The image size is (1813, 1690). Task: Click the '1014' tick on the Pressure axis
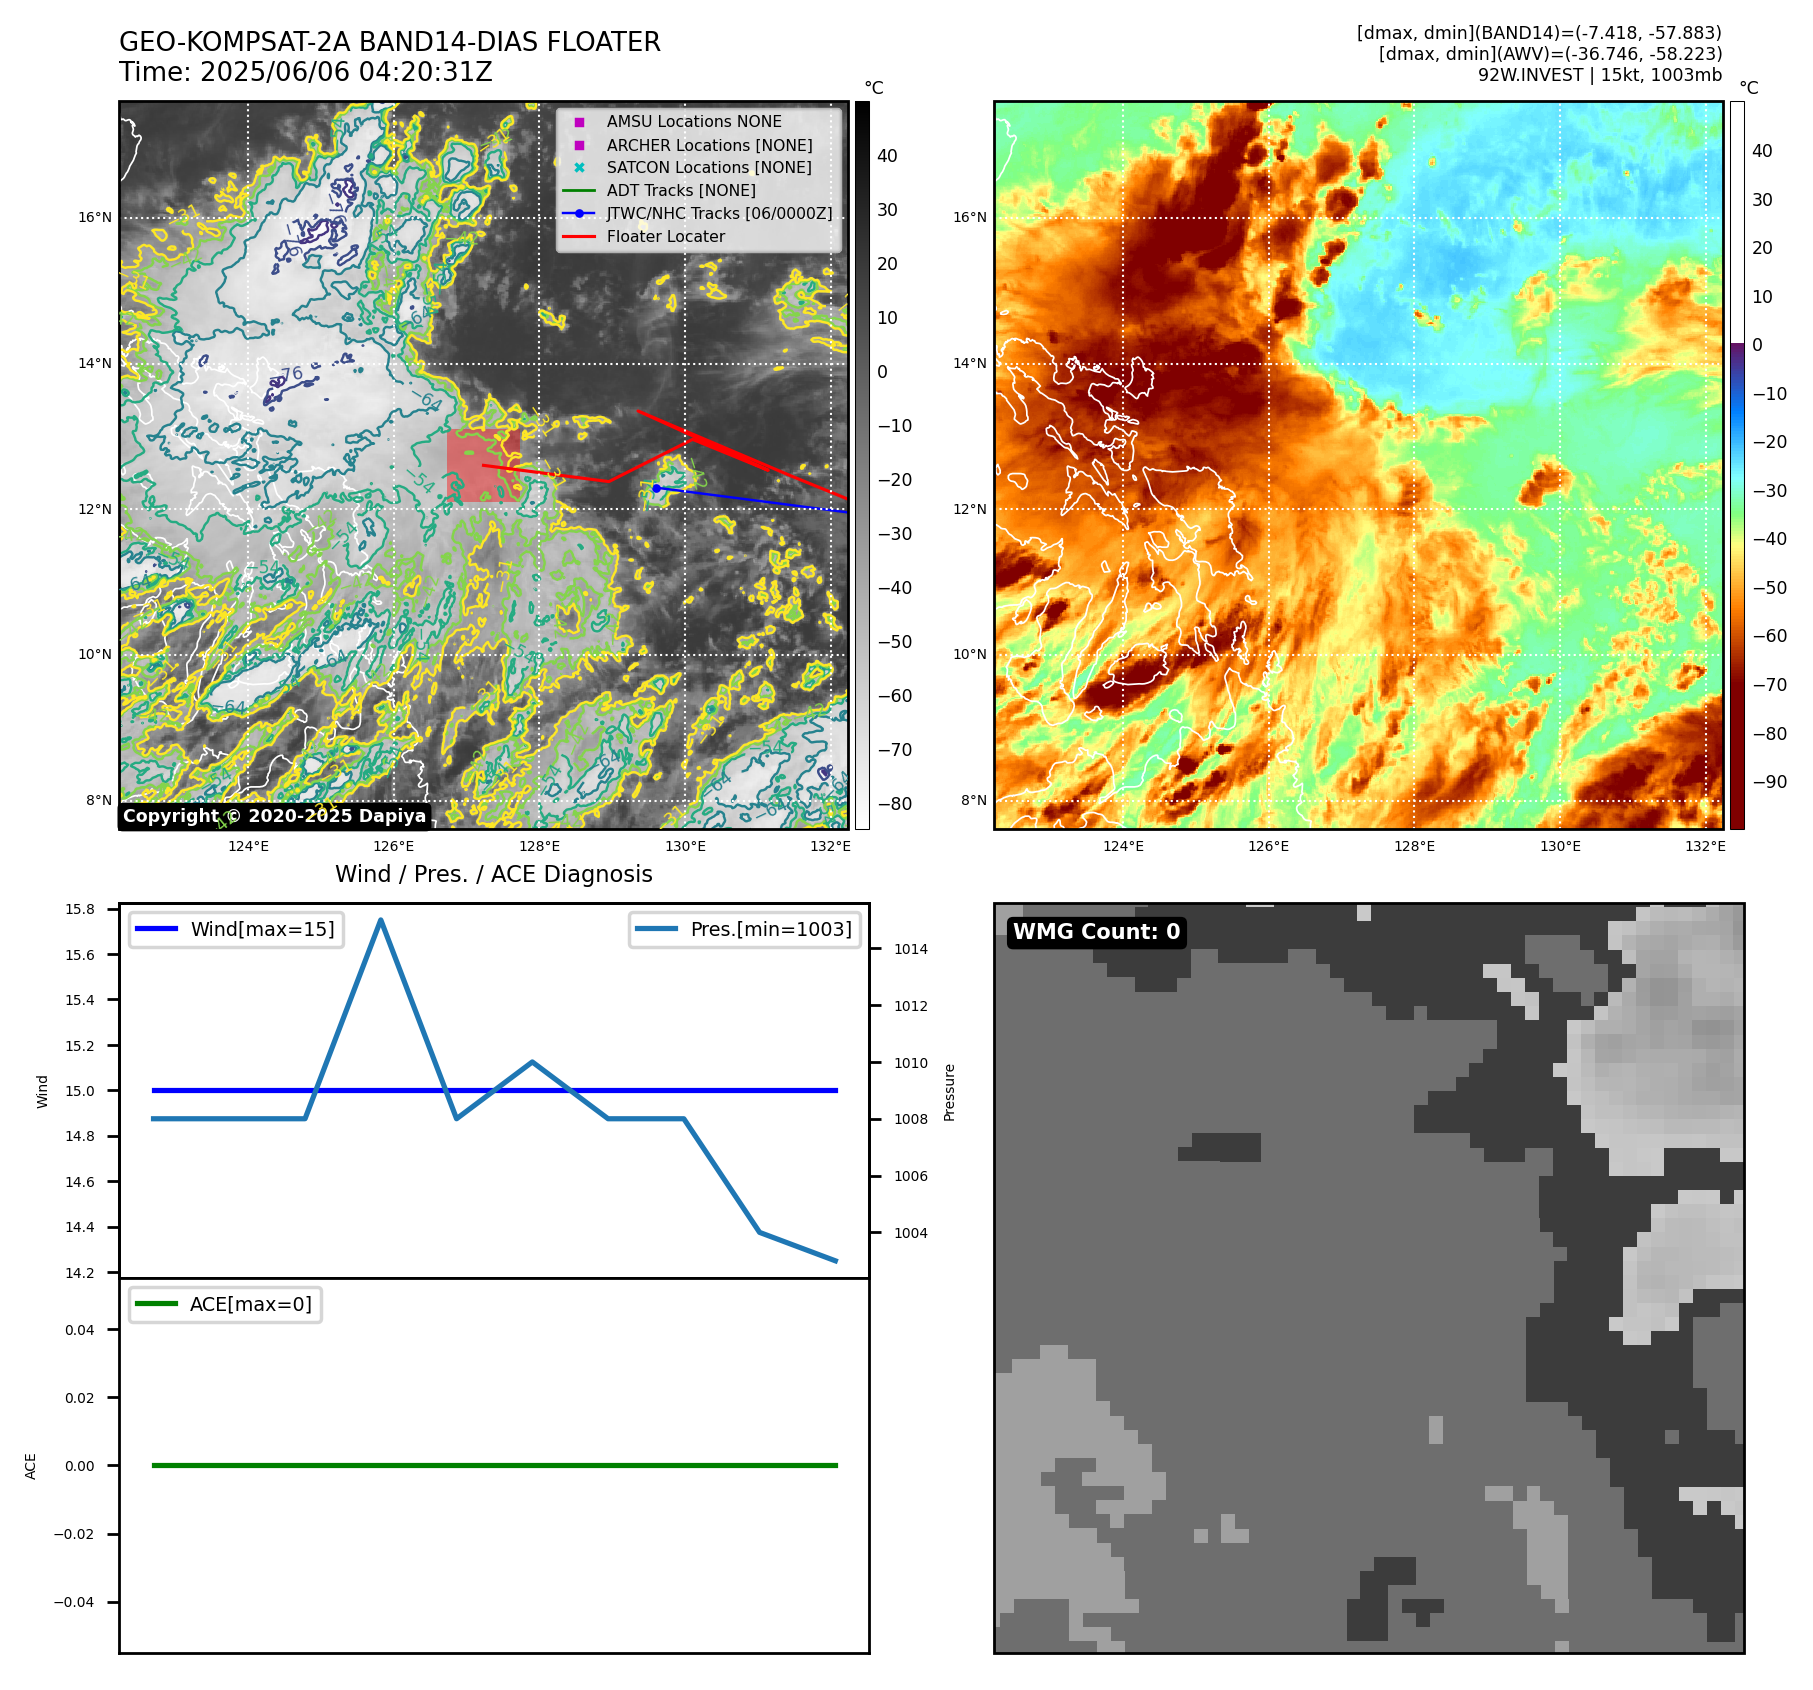coord(911,949)
